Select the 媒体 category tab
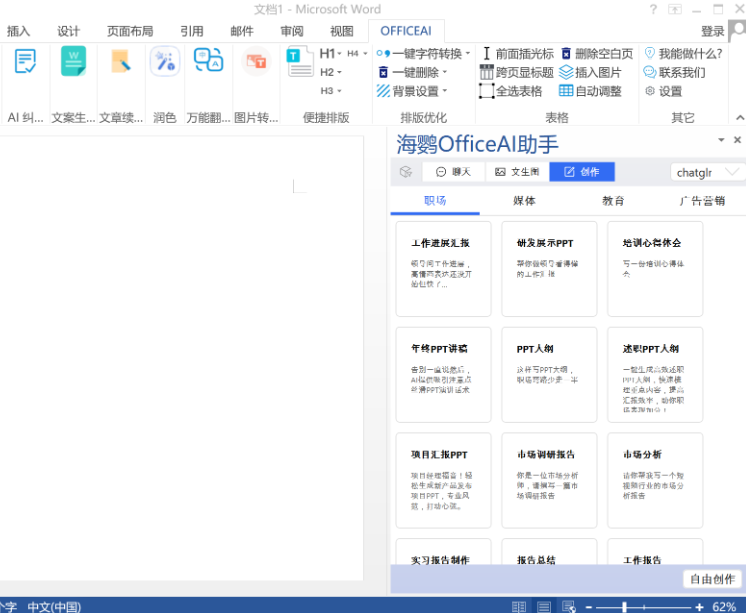Screen dimensions: 746x613 coord(524,201)
